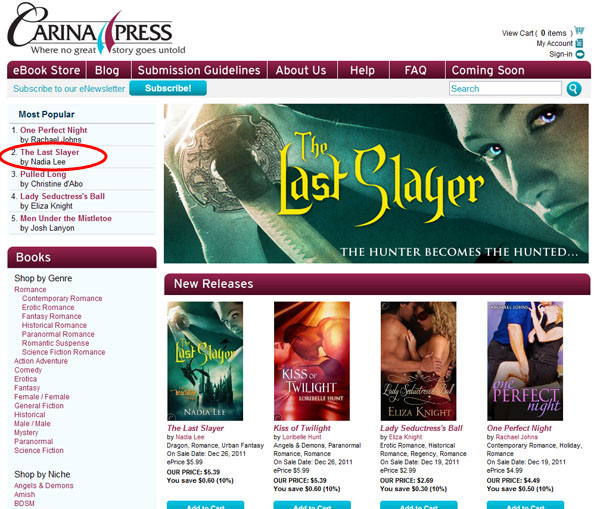The image size is (600, 509).
Task: Open Lady Seductress's Ball in Most Popular
Action: [62, 196]
